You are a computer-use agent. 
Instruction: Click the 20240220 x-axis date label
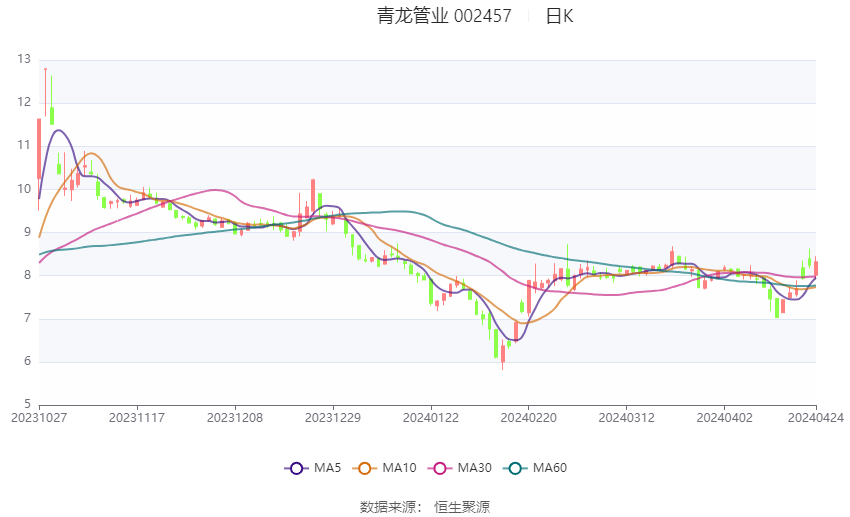tap(529, 418)
